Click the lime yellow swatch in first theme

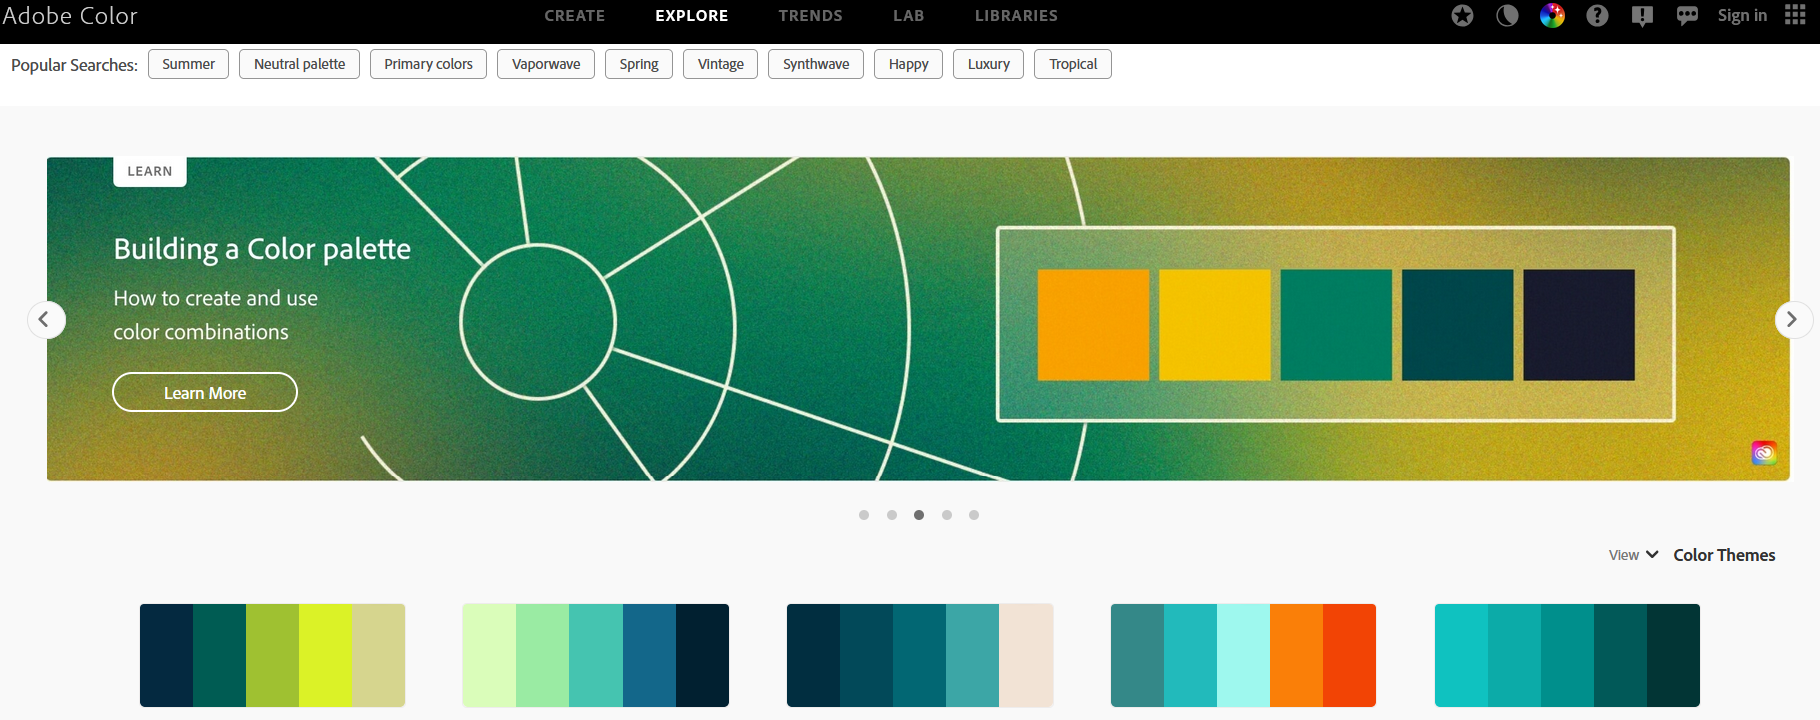pos(325,655)
